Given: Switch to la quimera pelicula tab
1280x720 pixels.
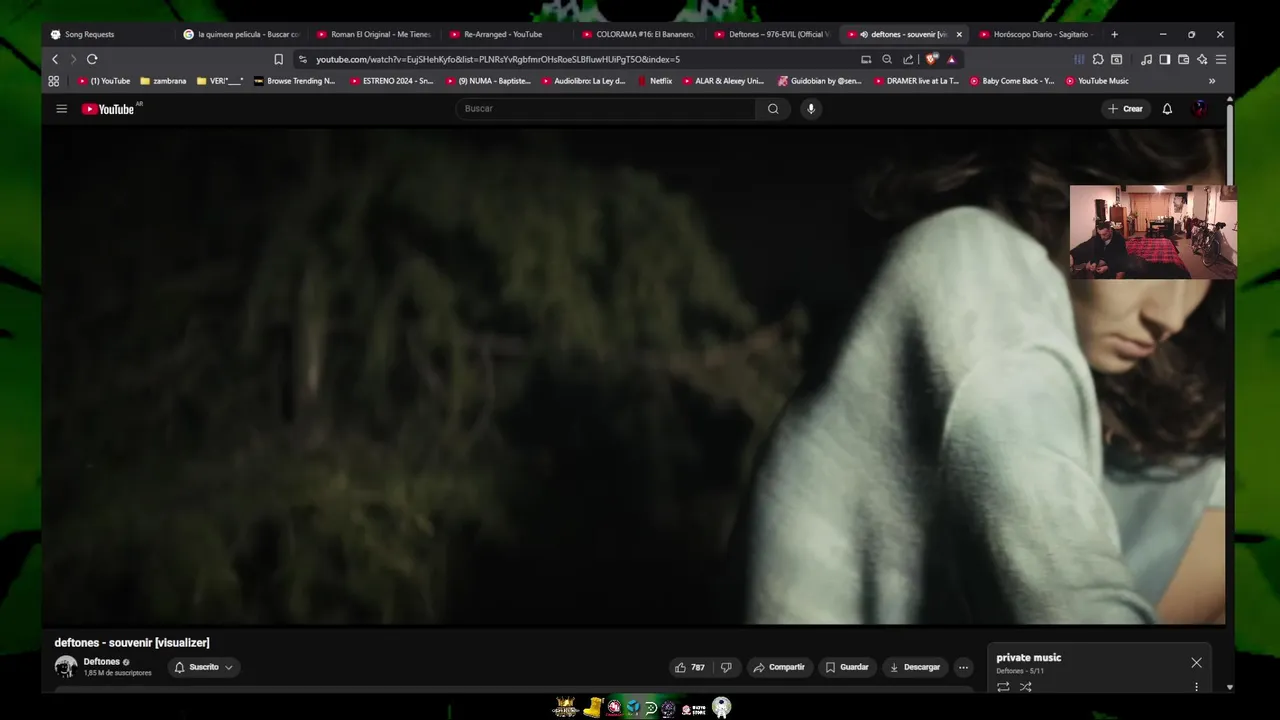Looking at the screenshot, I should tap(240, 34).
